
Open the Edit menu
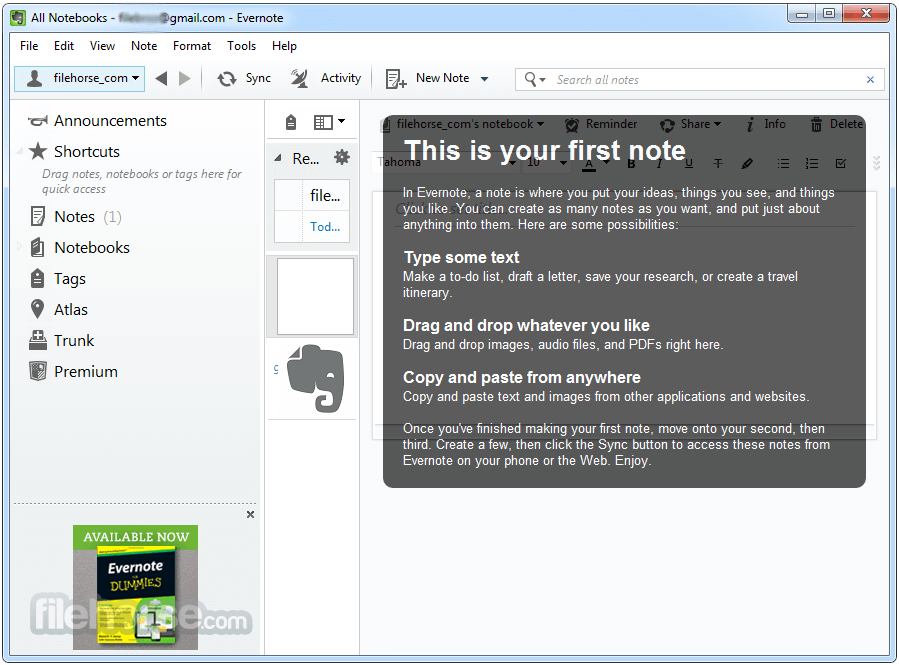pyautogui.click(x=64, y=46)
